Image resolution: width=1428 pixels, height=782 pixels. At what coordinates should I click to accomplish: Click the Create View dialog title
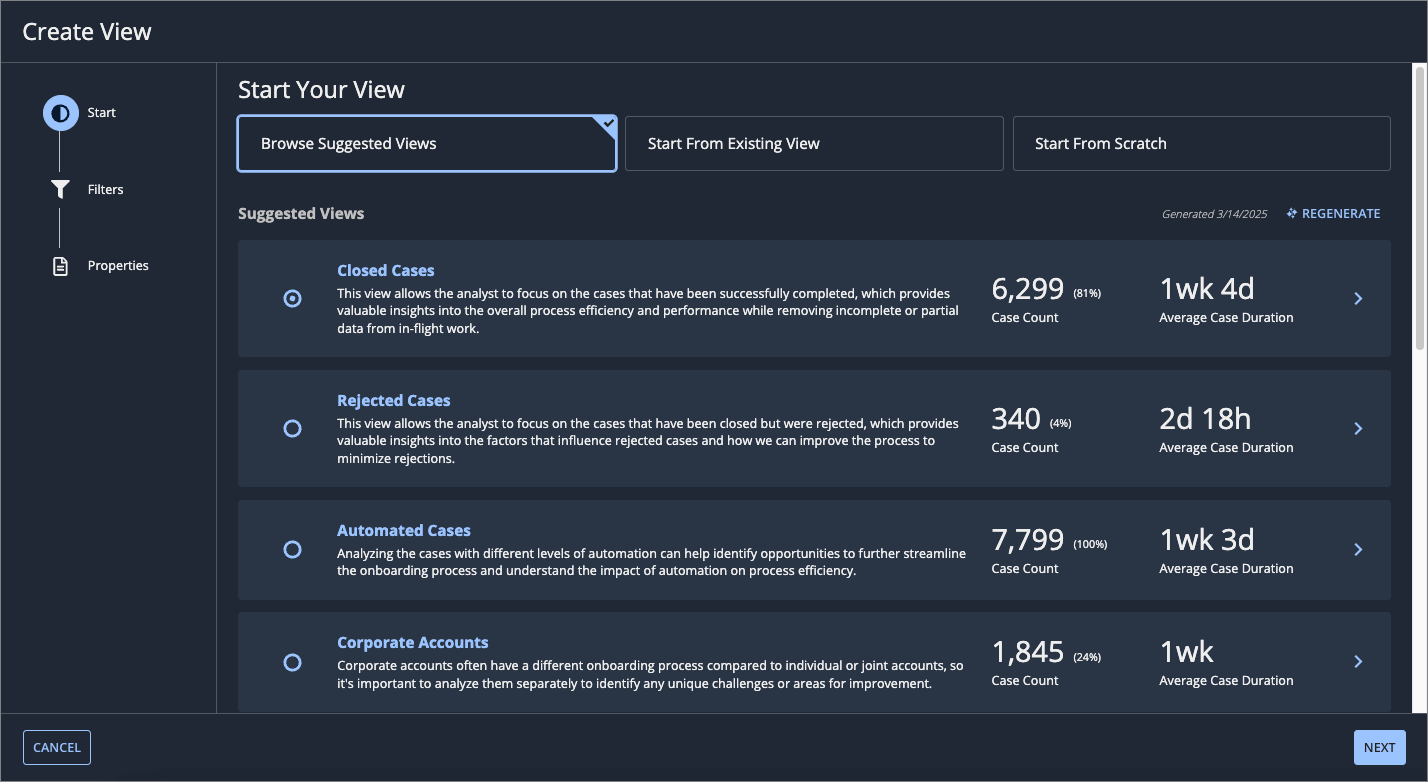click(87, 32)
